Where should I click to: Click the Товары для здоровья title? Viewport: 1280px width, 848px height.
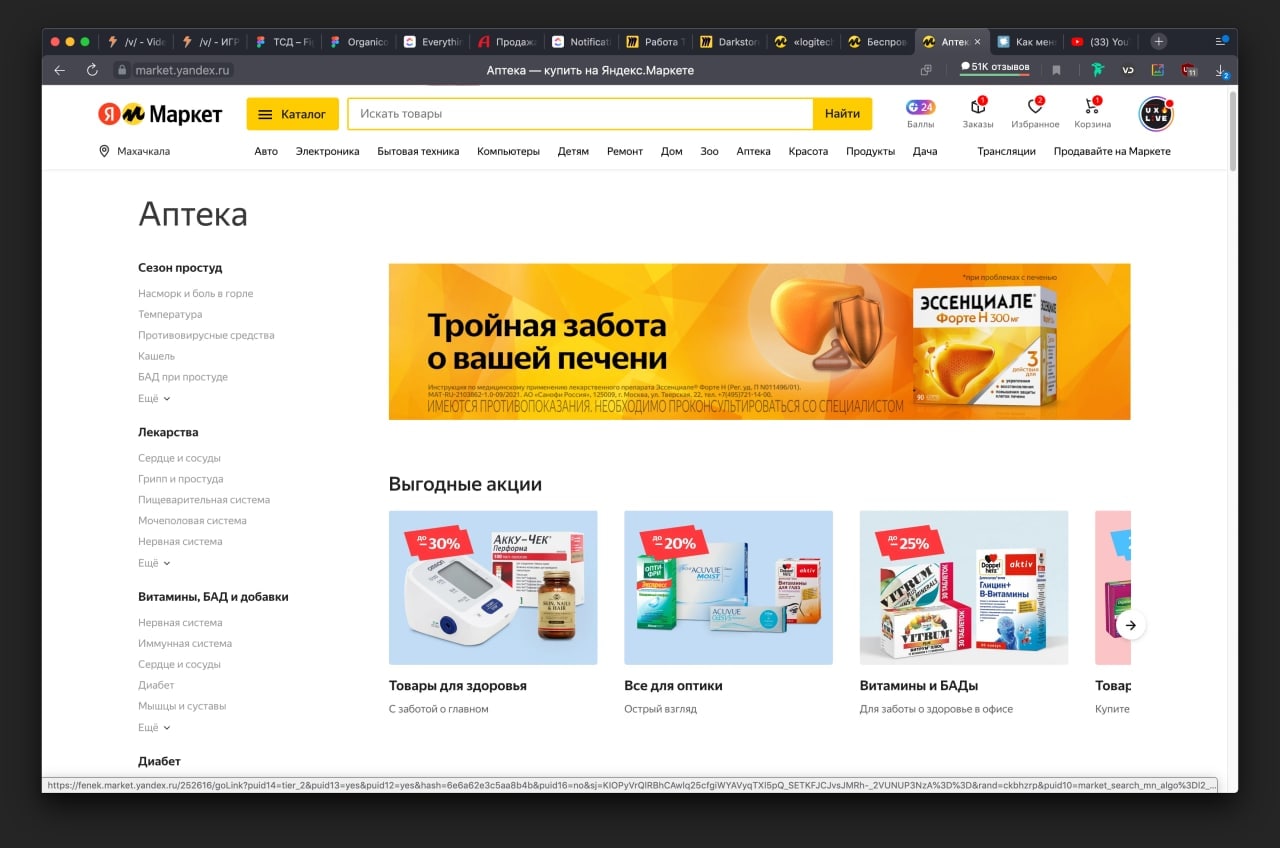458,686
